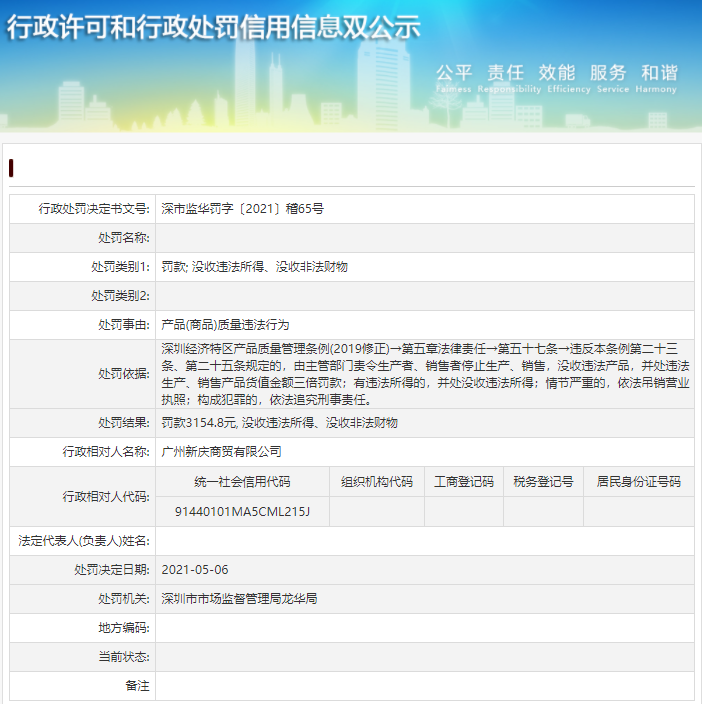
Task: Select the document number 深市监华罚字〔2021〕稽65号
Action: coord(242,209)
